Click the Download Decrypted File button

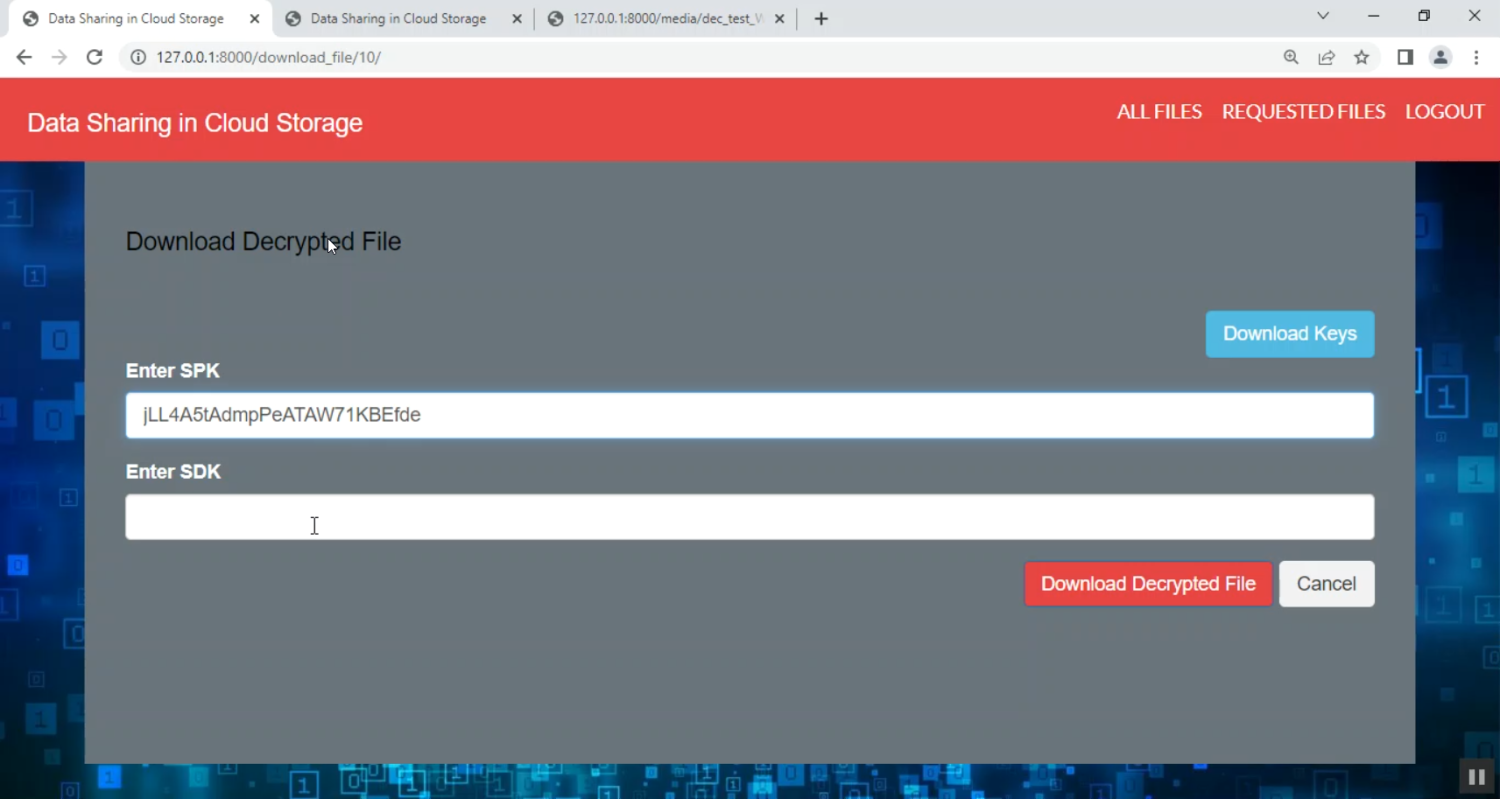coord(1147,584)
